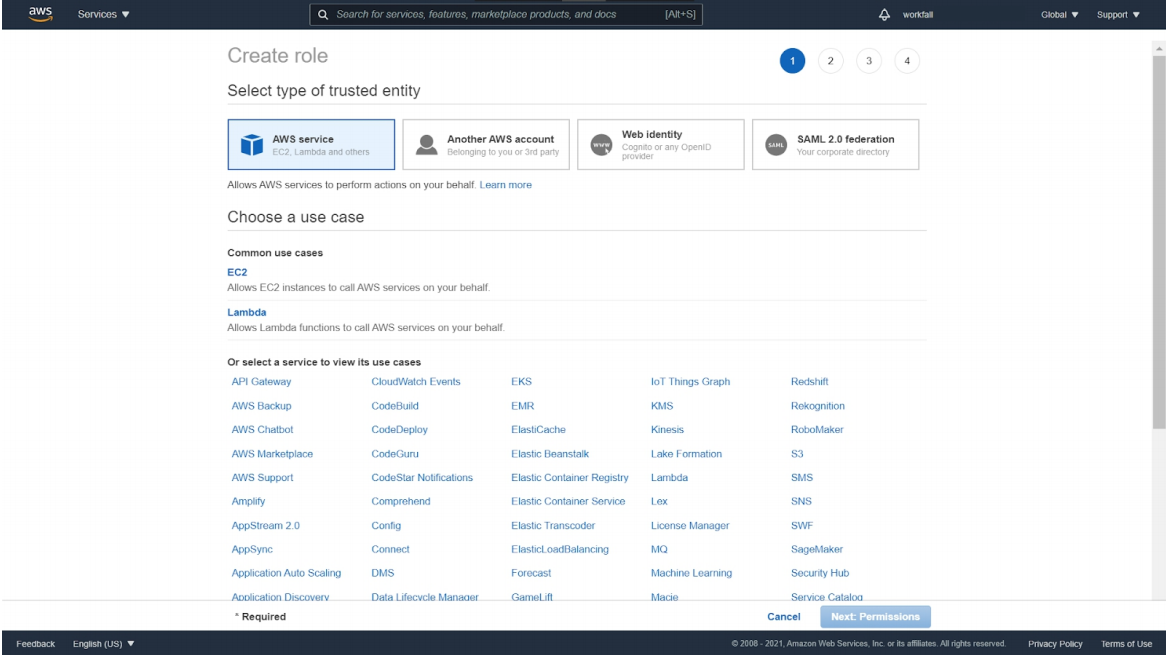Screen dimensions: 1166x655
Task: Select ElastiCache service
Action: point(538,430)
